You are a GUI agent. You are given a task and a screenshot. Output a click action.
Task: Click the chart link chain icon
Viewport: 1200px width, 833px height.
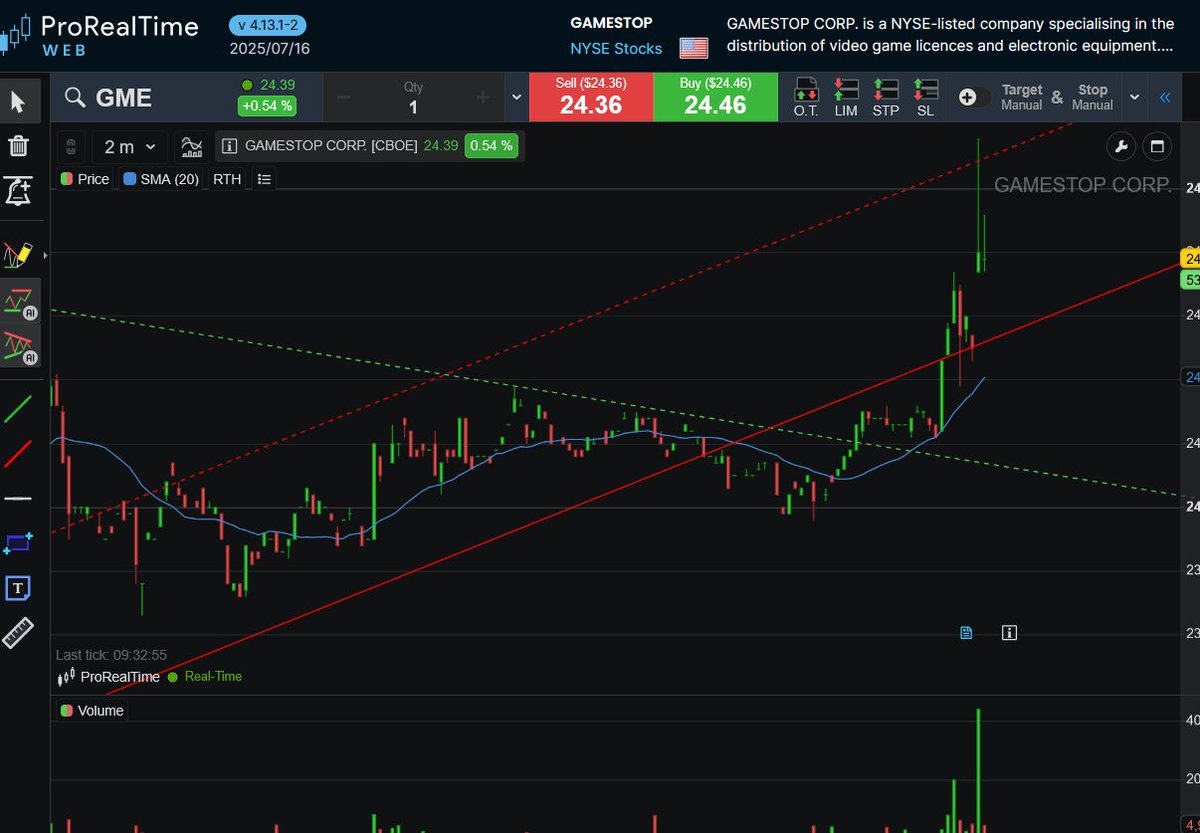click(70, 147)
